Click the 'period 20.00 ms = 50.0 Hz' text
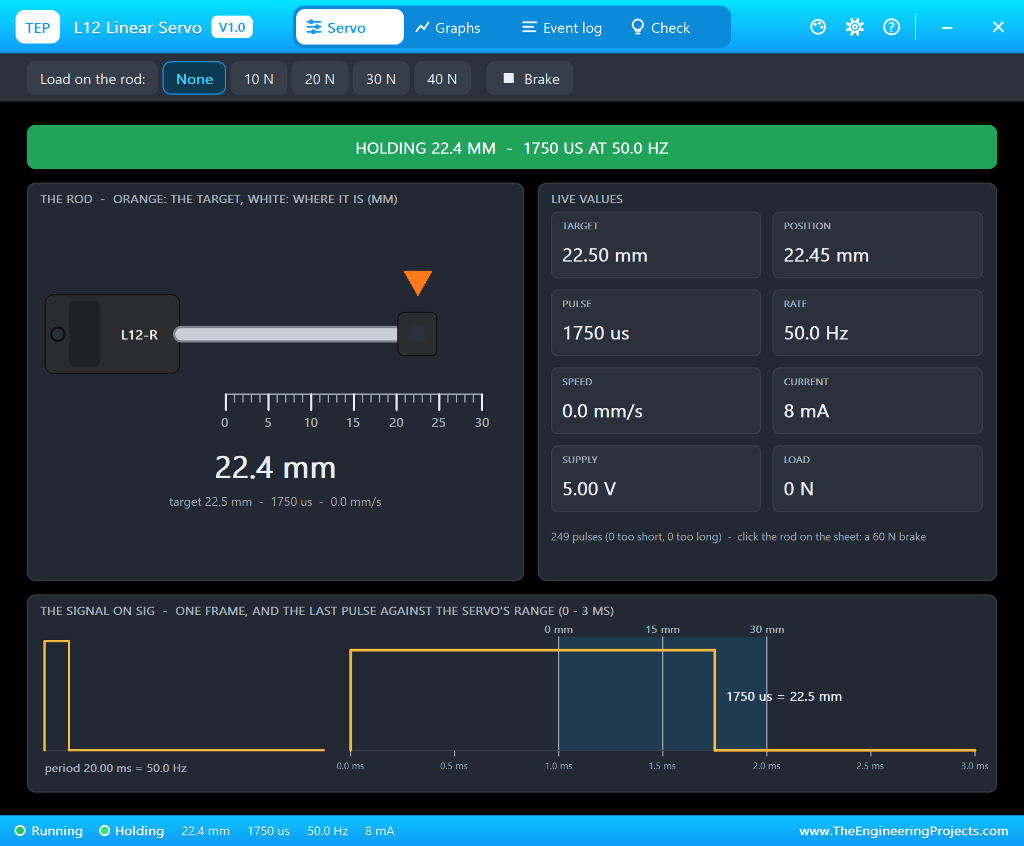The image size is (1024, 846). click(x=116, y=768)
